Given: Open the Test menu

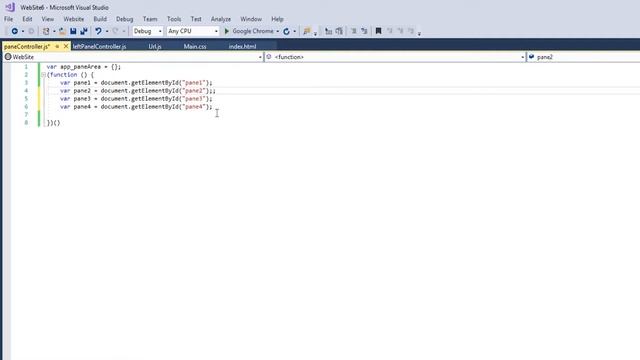Looking at the screenshot, I should point(196,19).
